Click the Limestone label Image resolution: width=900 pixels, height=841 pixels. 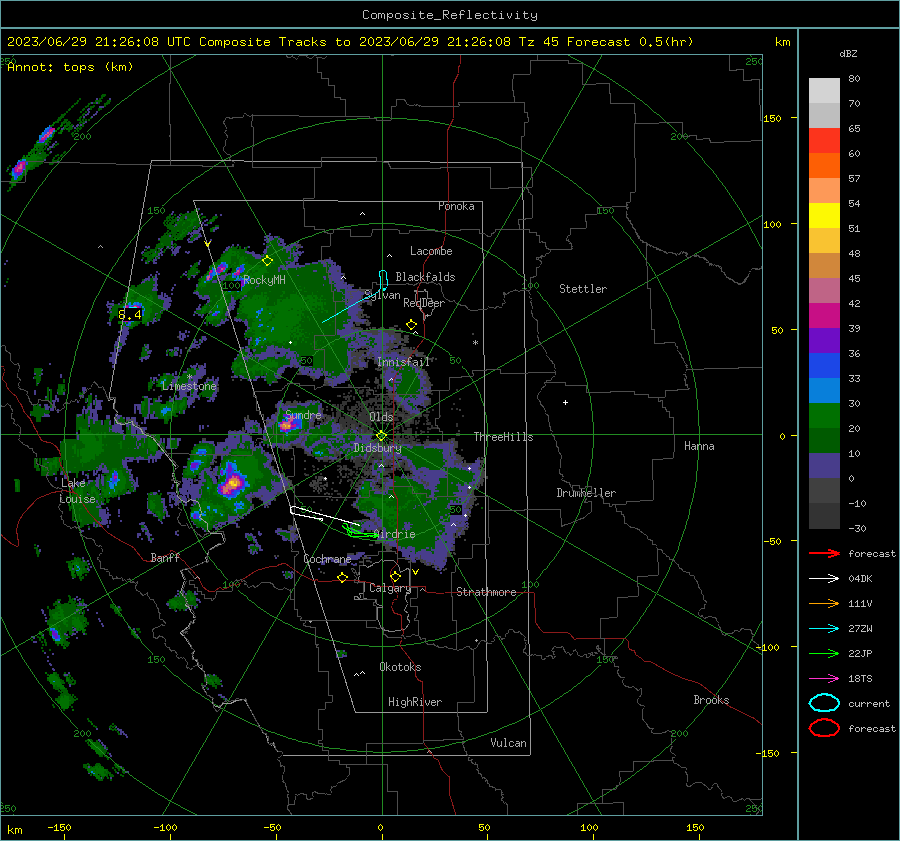(189, 386)
